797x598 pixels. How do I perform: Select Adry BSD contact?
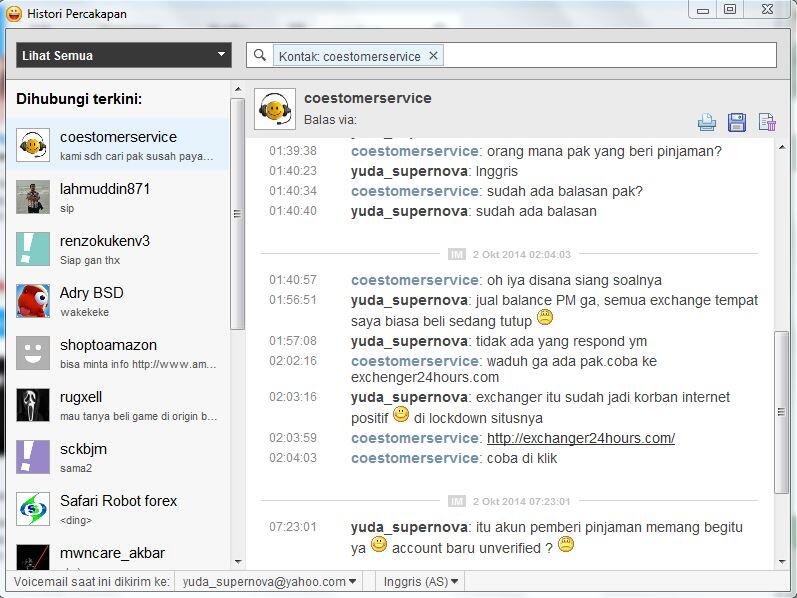coord(118,301)
